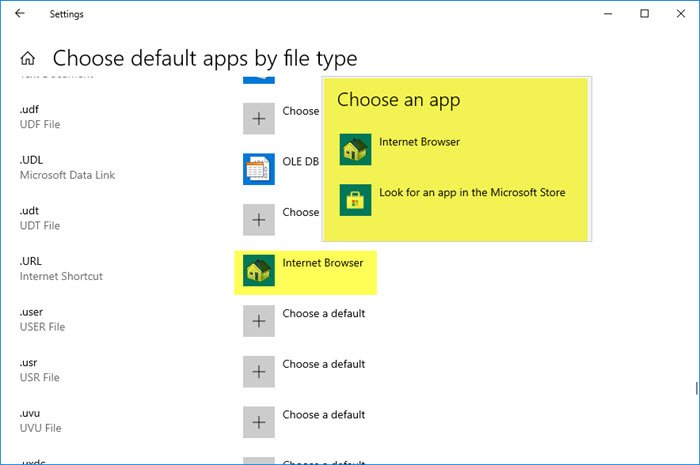Click the back arrow in Settings

20,14
